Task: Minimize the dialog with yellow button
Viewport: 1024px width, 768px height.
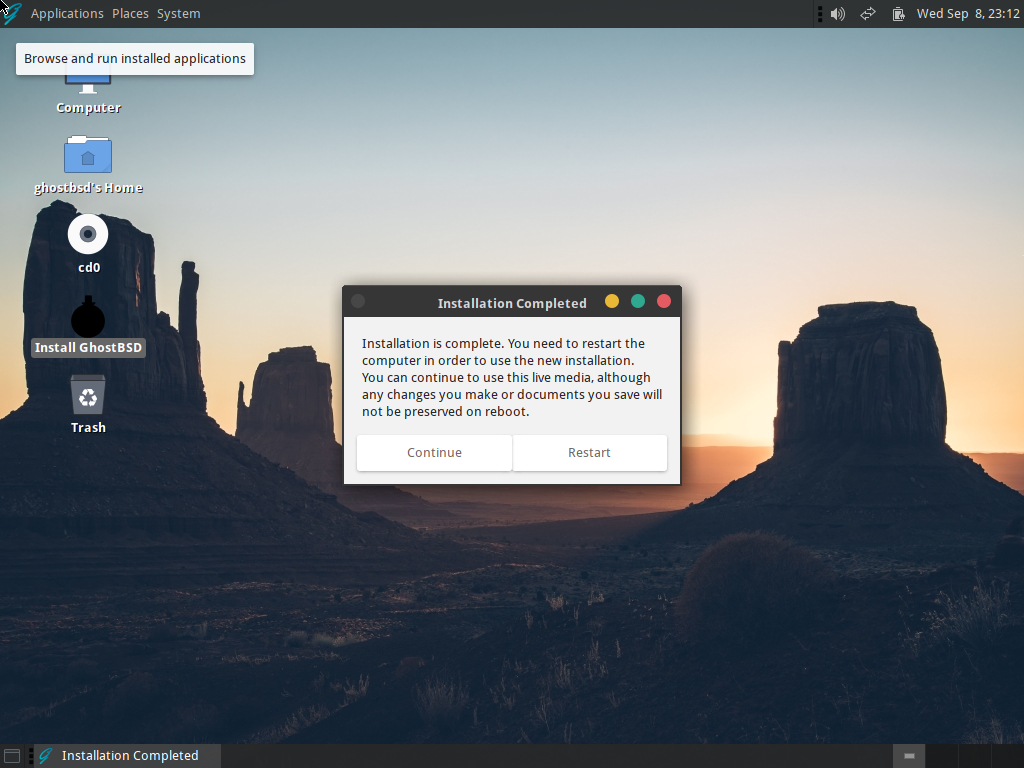Action: coord(612,301)
